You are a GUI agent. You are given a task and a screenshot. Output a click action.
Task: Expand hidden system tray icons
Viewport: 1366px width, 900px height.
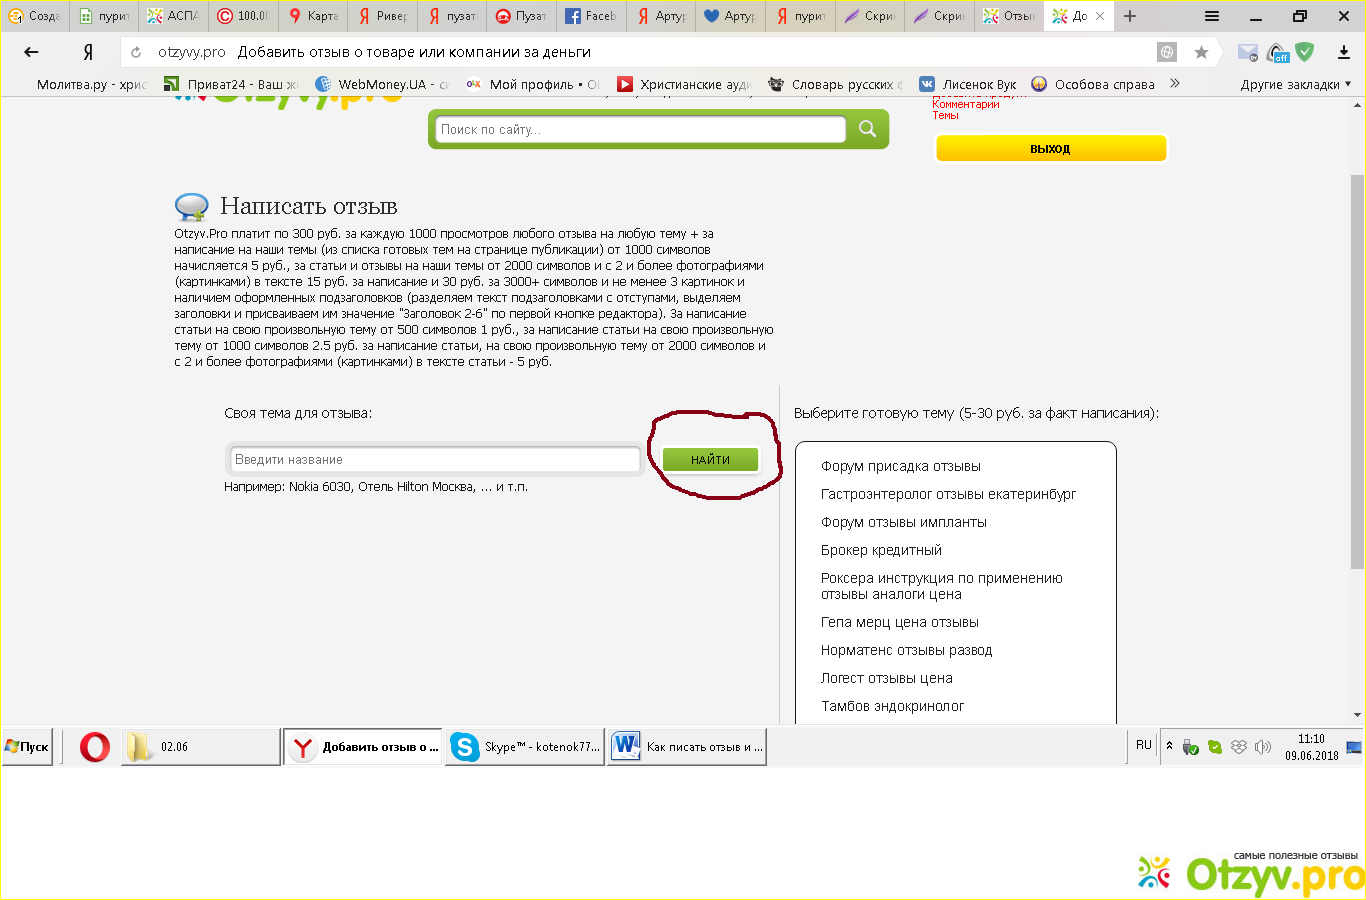point(1169,746)
